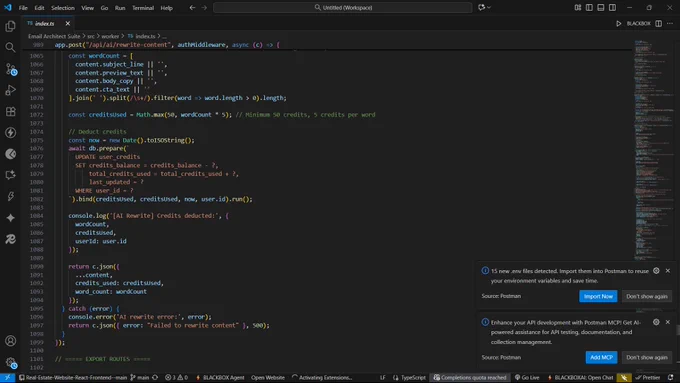Click Don't show again on MCP notification
680x383 pixels.
(647, 357)
